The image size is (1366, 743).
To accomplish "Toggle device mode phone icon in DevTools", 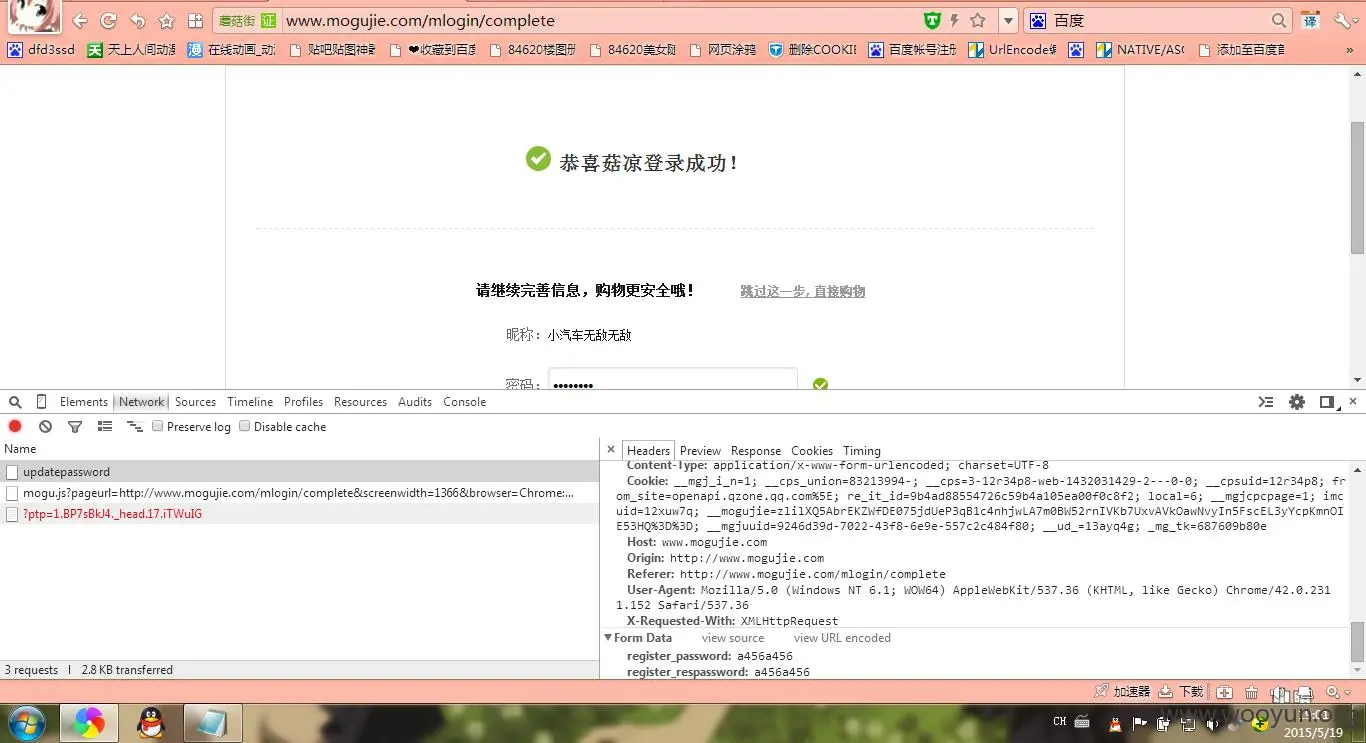I will point(41,402).
